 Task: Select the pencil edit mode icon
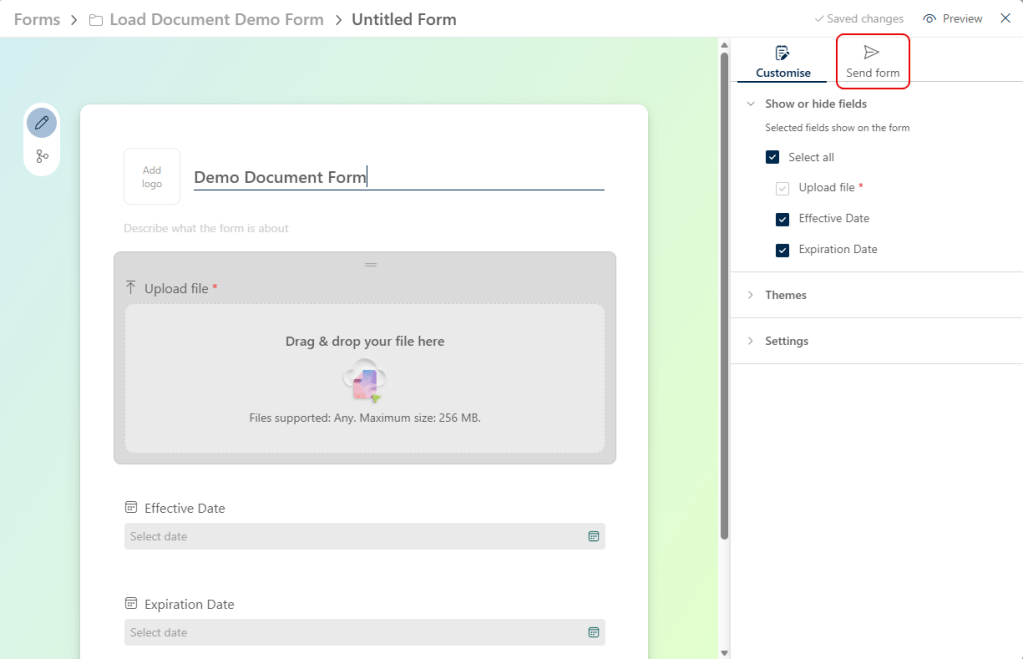[x=42, y=123]
